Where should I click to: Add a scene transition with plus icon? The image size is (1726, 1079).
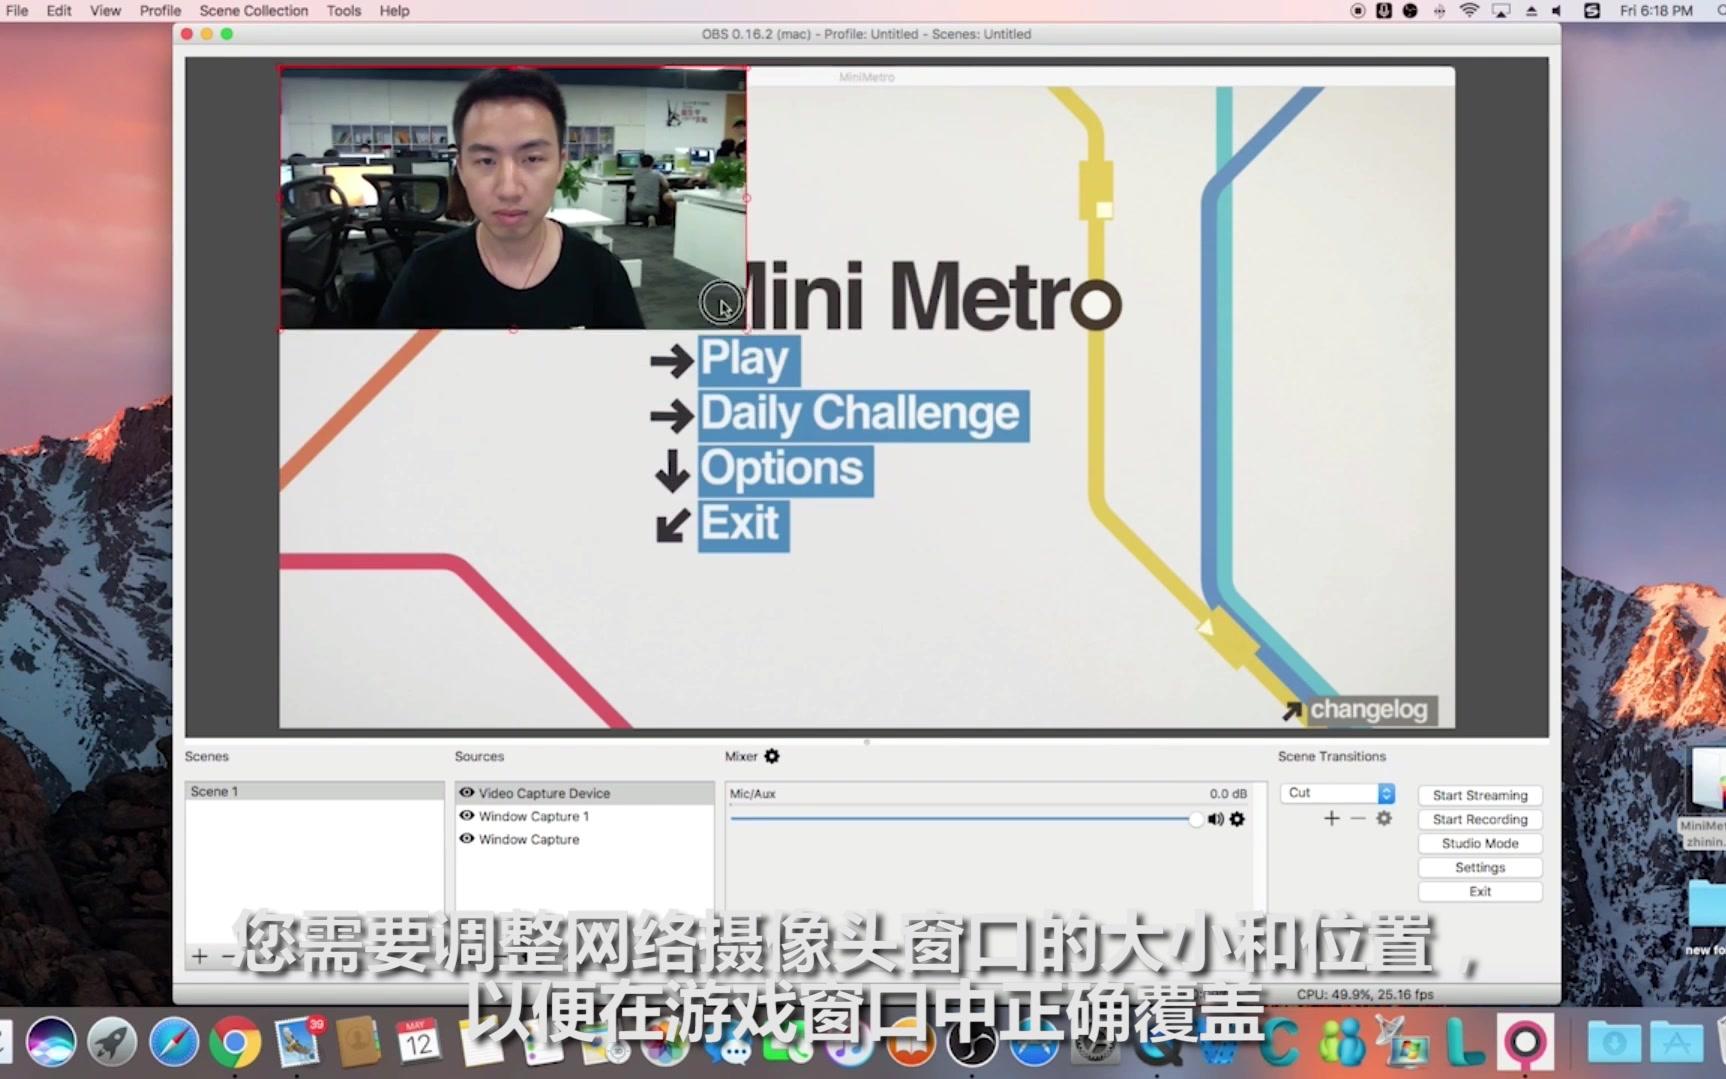pyautogui.click(x=1331, y=818)
